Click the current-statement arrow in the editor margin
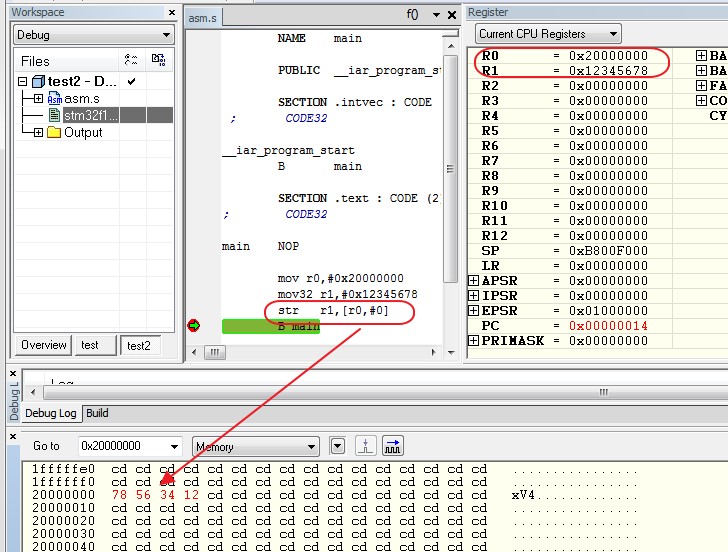Image resolution: width=728 pixels, height=552 pixels. (194, 325)
